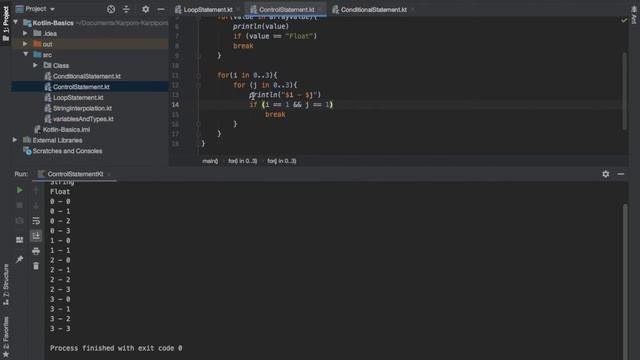Stop the running process
This screenshot has height=360, width=640.
(x=20, y=205)
